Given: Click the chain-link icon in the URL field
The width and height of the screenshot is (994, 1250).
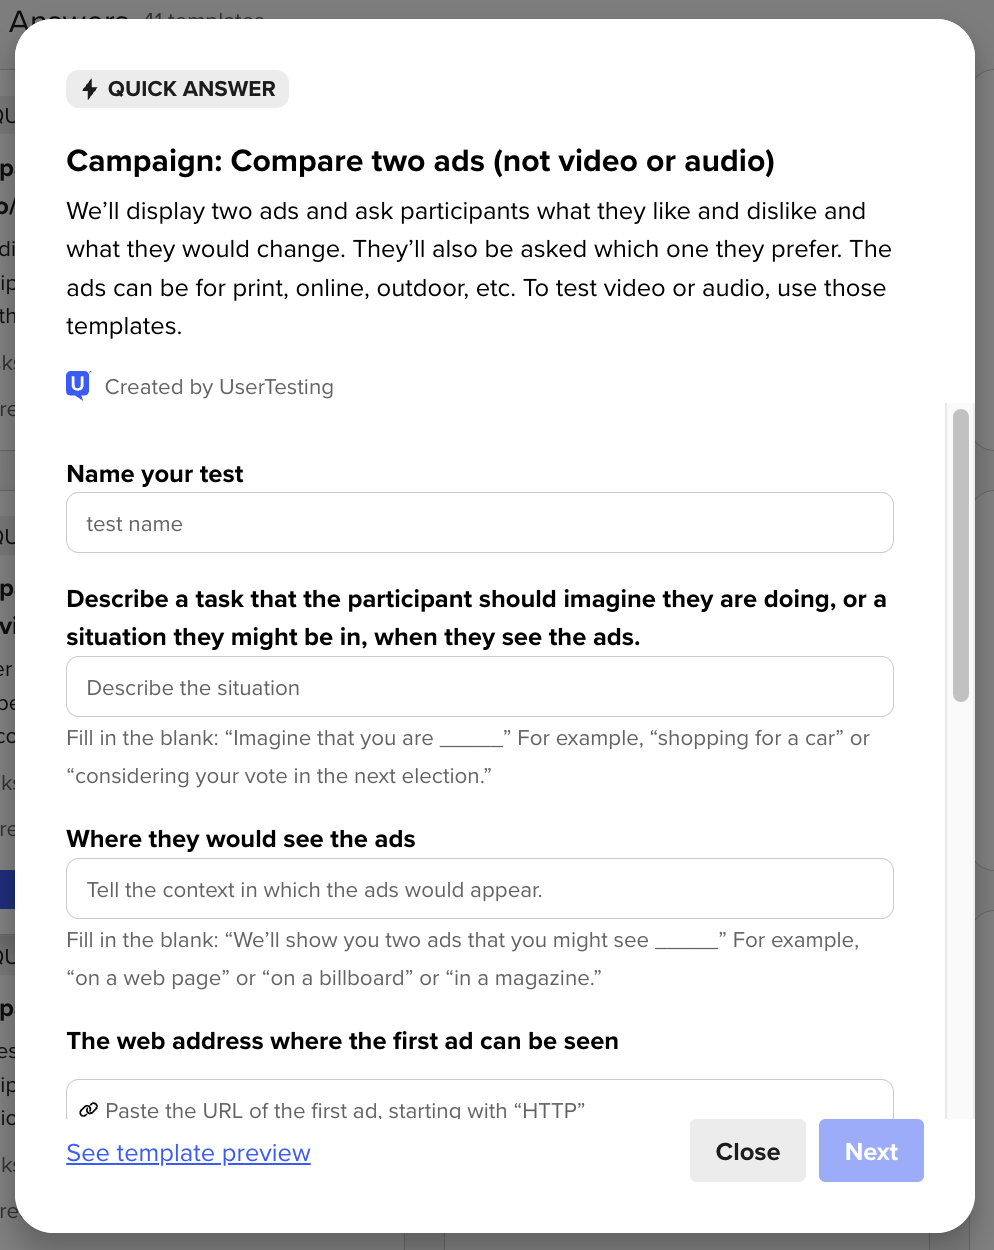Looking at the screenshot, I should pyautogui.click(x=89, y=1108).
